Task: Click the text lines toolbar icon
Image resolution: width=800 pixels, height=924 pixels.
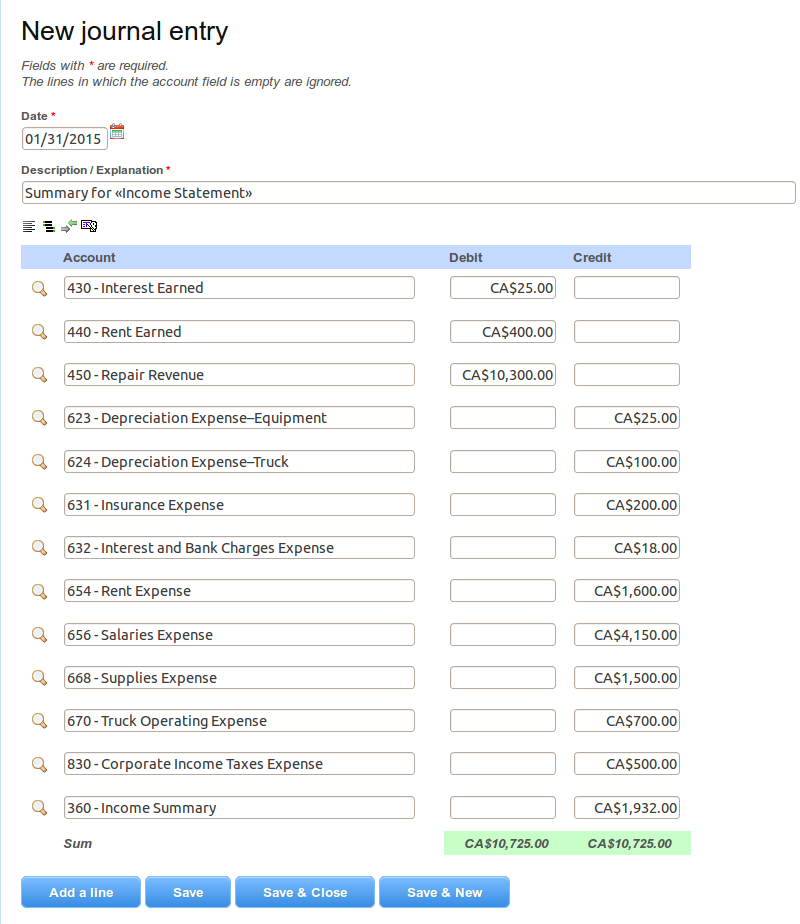Action: [28, 226]
